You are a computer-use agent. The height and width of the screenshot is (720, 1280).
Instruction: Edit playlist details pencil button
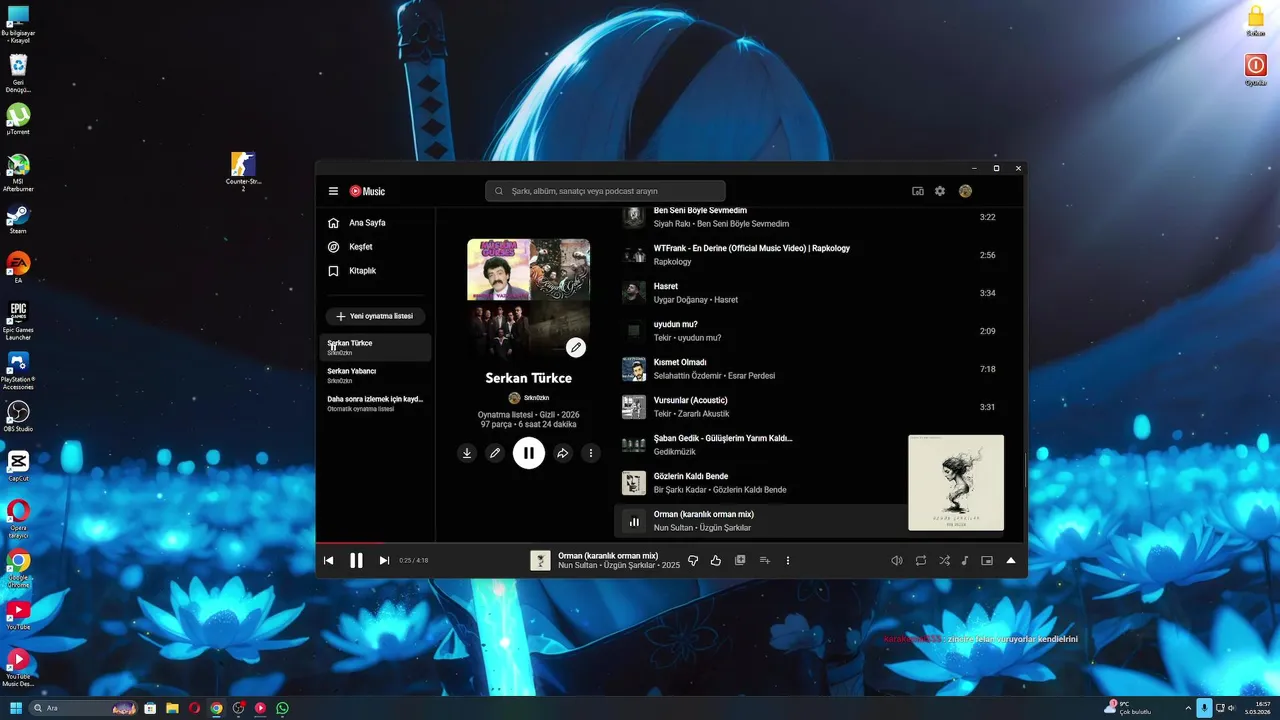click(x=494, y=453)
